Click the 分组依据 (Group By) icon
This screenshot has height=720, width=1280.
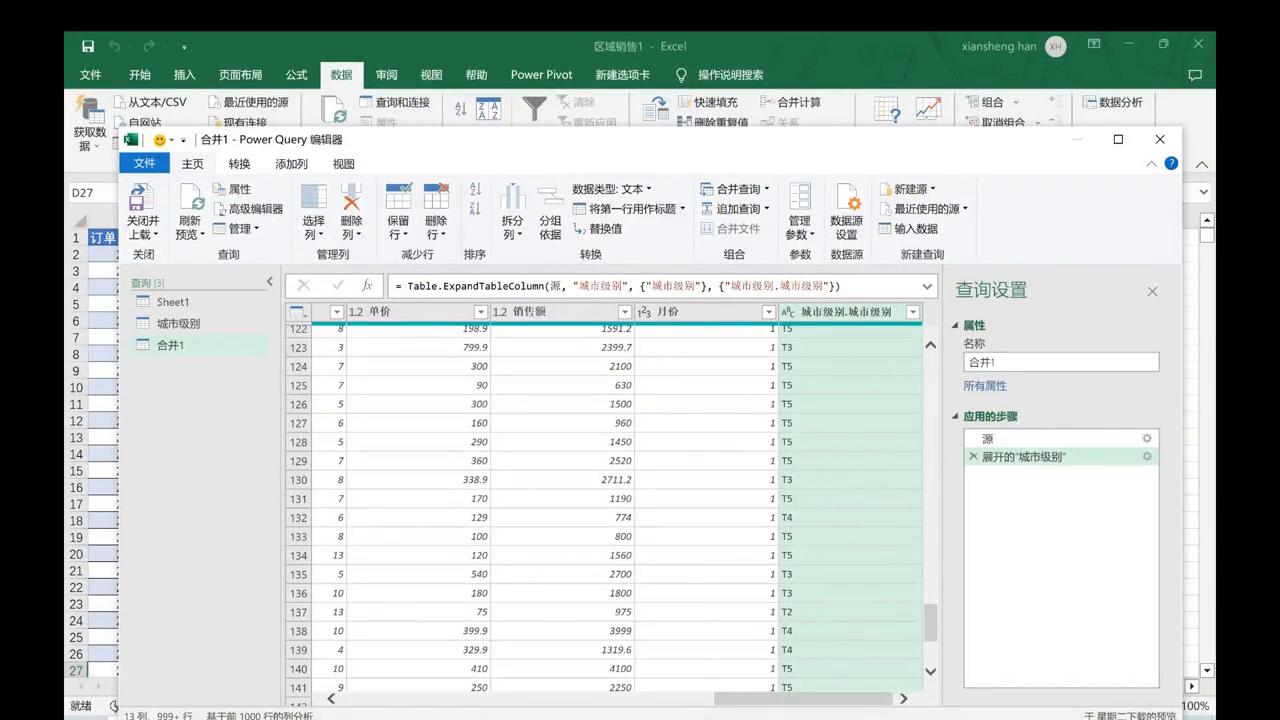(550, 197)
